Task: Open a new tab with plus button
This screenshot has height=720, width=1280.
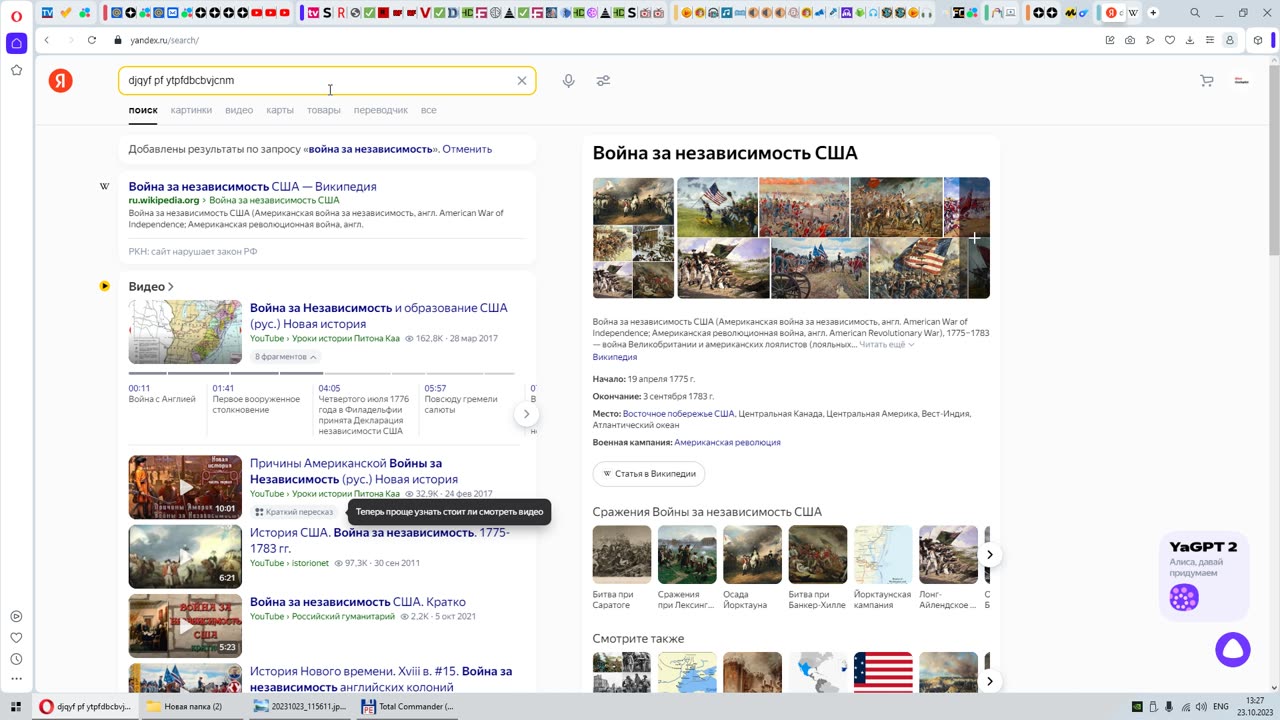Action: pyautogui.click(x=1153, y=13)
